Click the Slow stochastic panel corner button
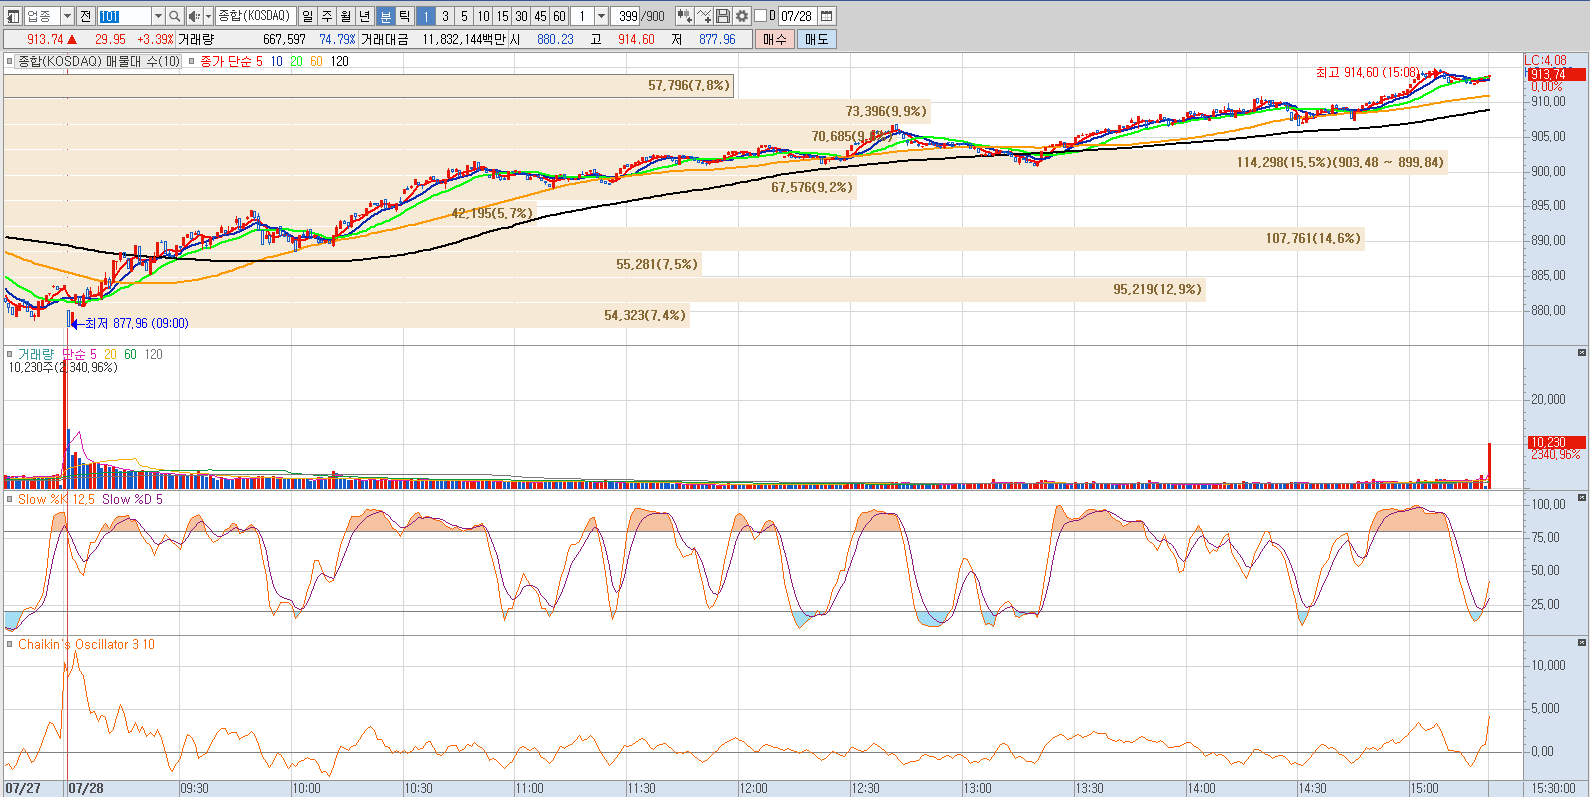 1582,497
